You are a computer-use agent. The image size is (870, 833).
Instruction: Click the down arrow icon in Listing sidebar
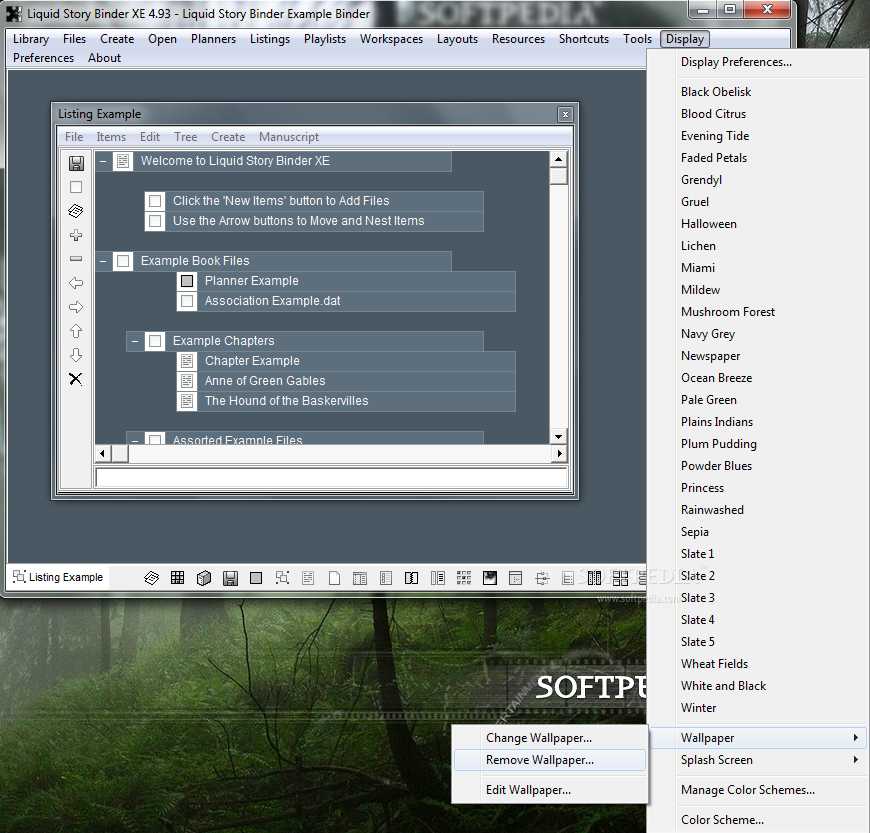click(x=76, y=355)
